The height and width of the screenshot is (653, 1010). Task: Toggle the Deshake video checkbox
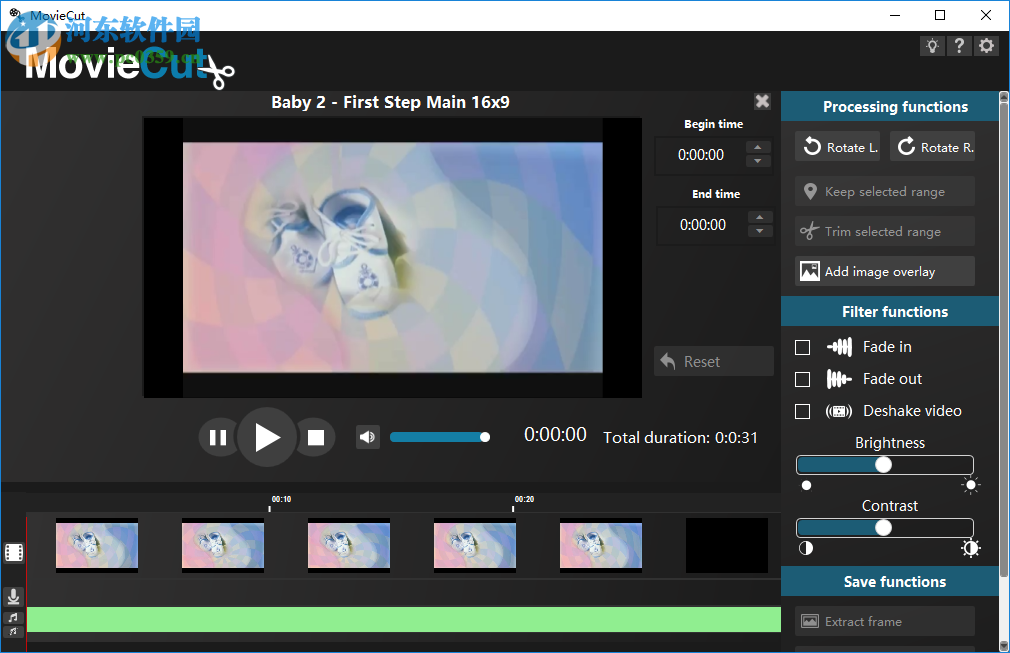click(x=802, y=411)
